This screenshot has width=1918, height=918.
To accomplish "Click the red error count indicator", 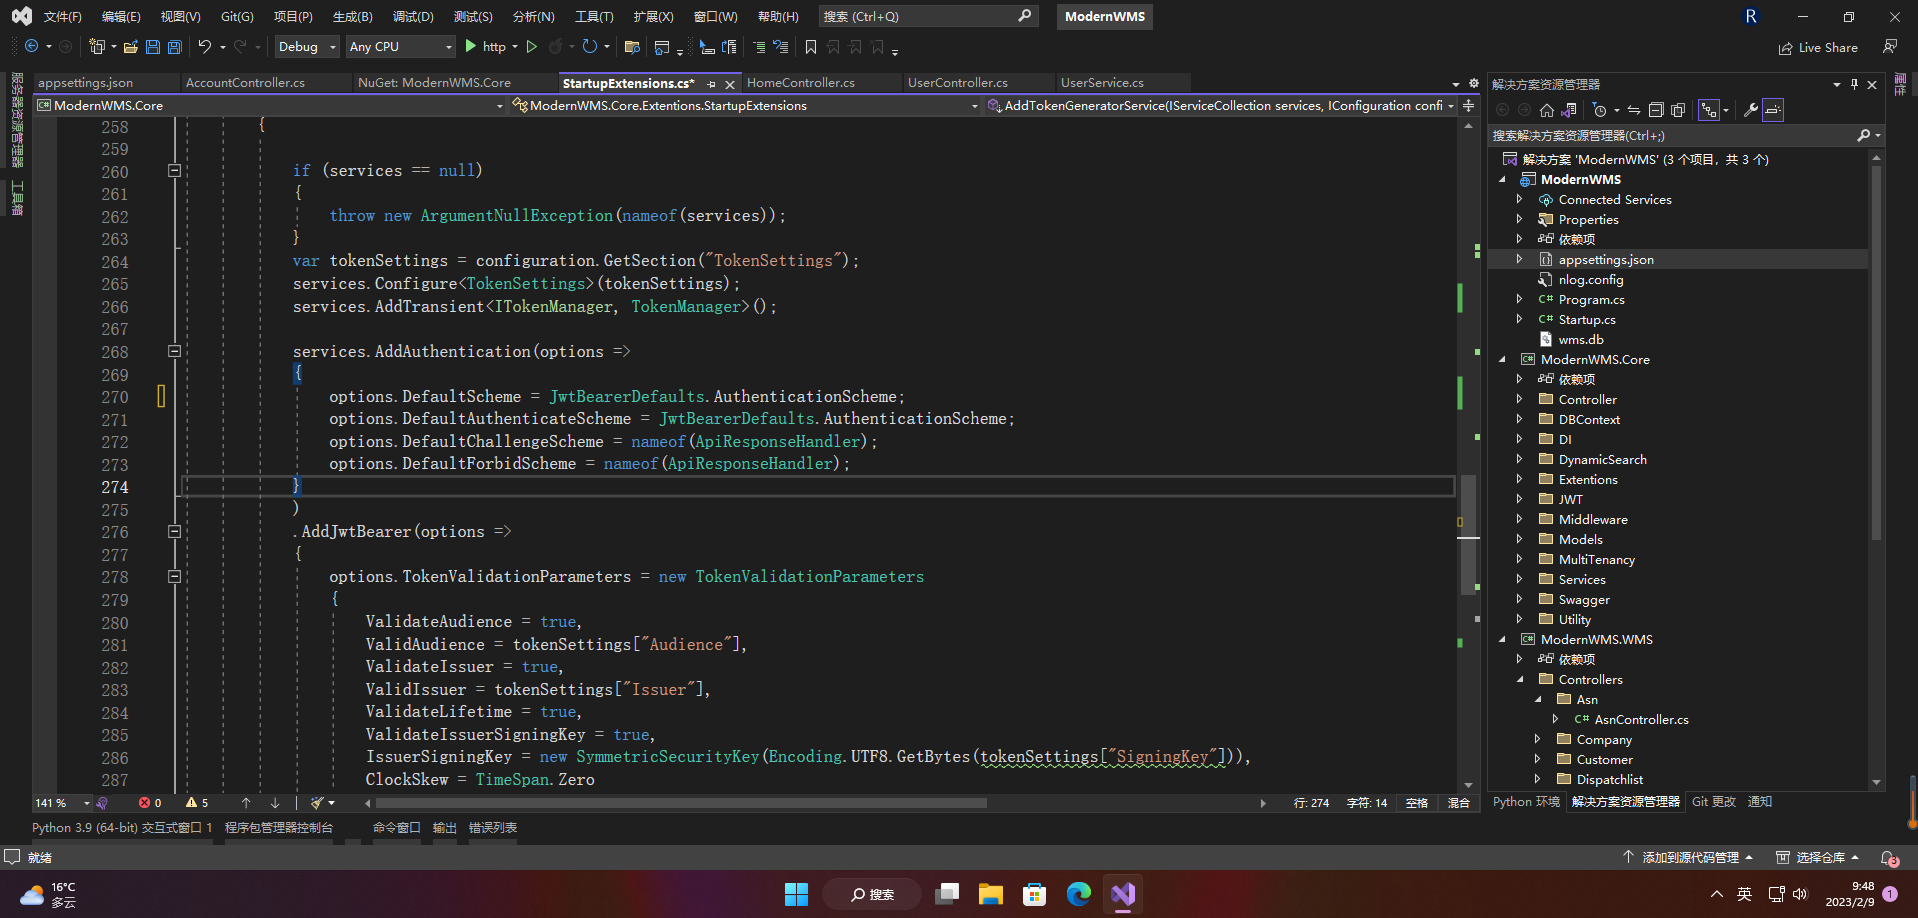I will (150, 803).
